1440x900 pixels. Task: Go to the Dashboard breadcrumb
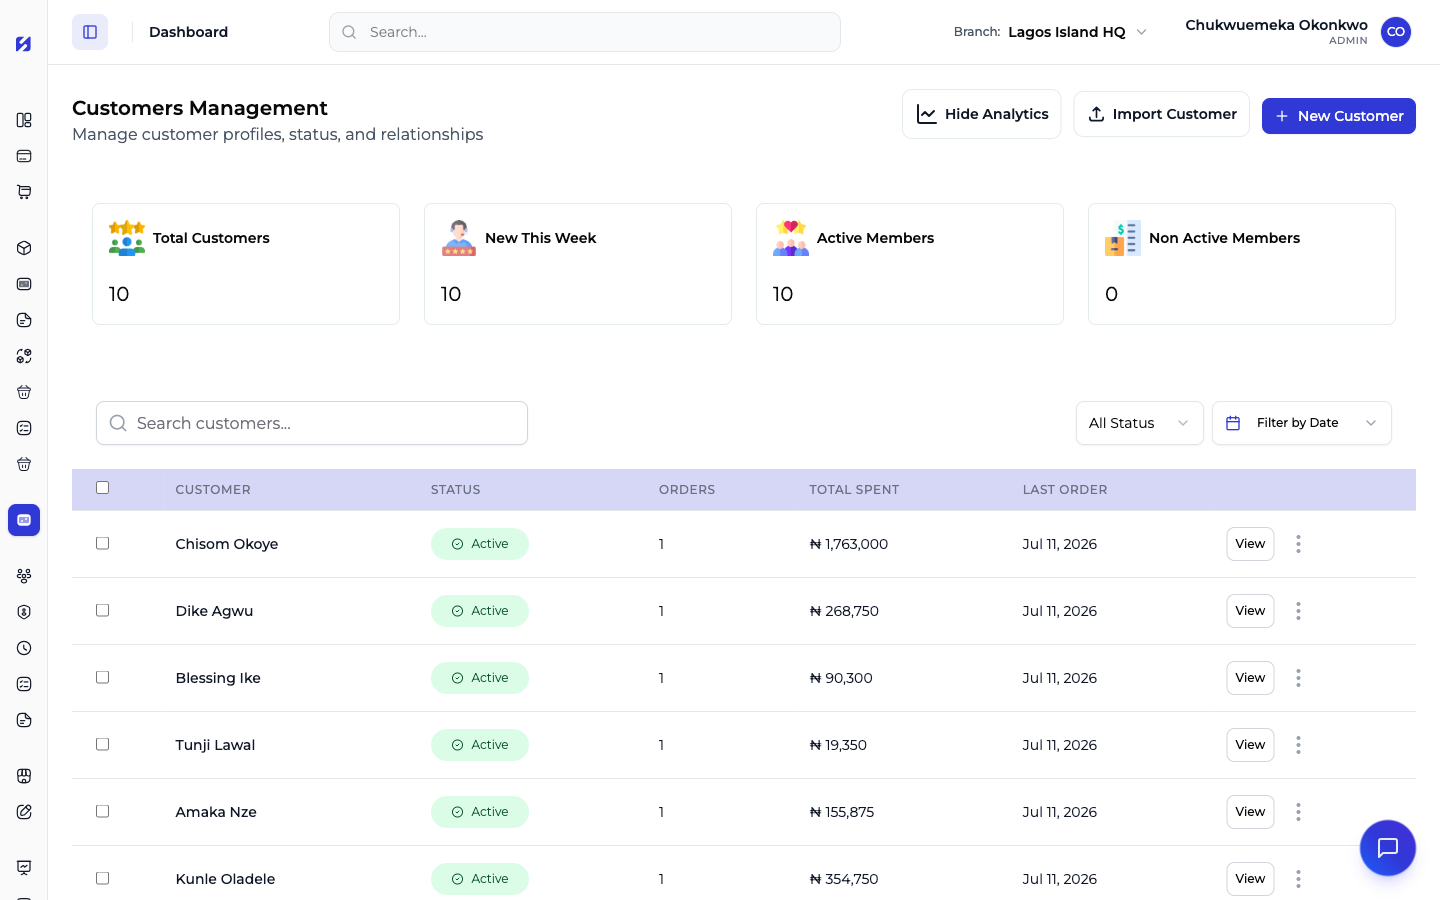click(188, 32)
